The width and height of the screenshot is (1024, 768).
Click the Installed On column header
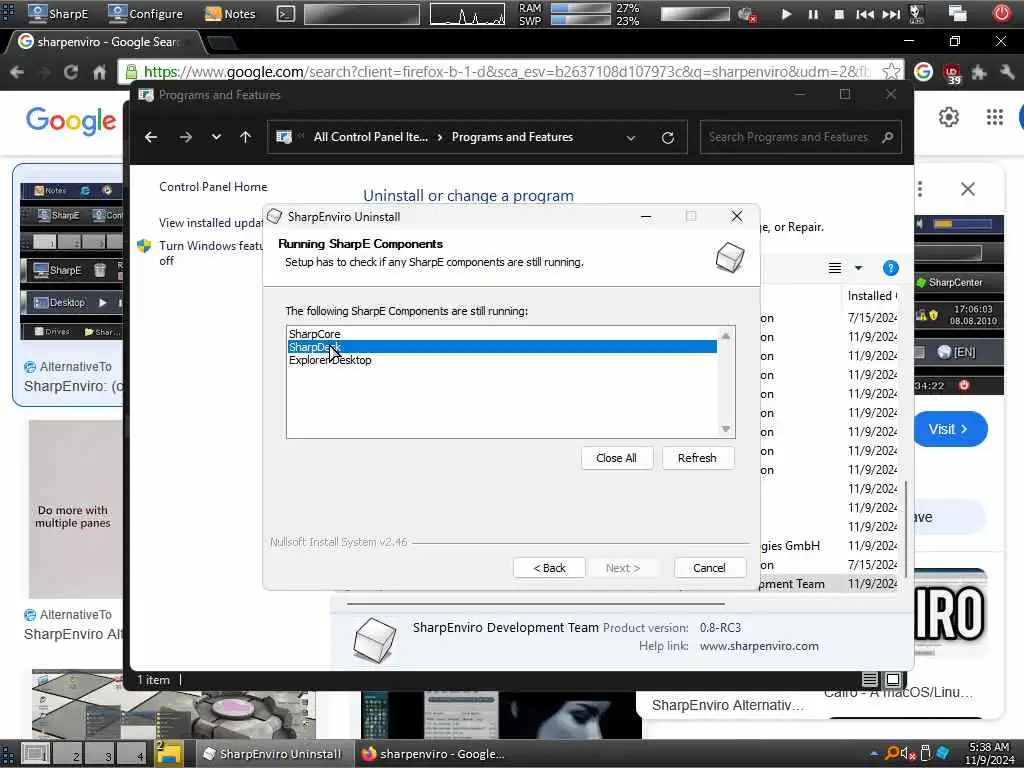point(871,296)
